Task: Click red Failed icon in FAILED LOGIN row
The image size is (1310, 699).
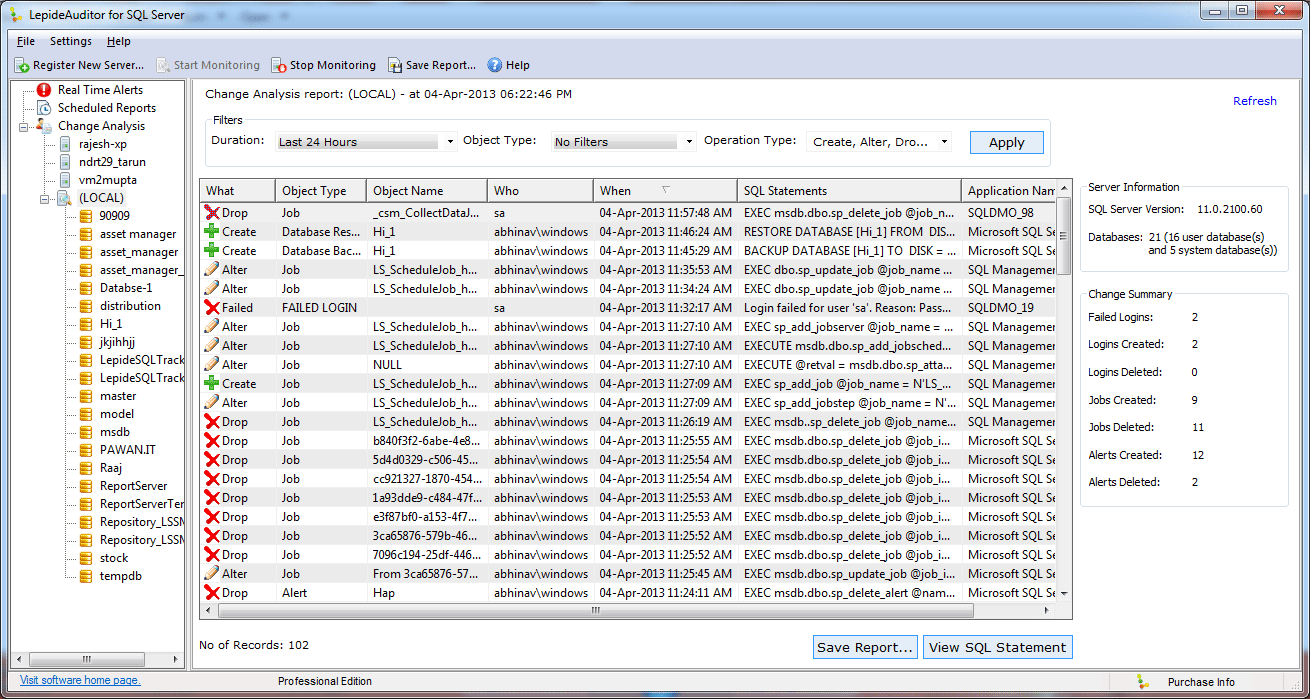Action: (211, 307)
